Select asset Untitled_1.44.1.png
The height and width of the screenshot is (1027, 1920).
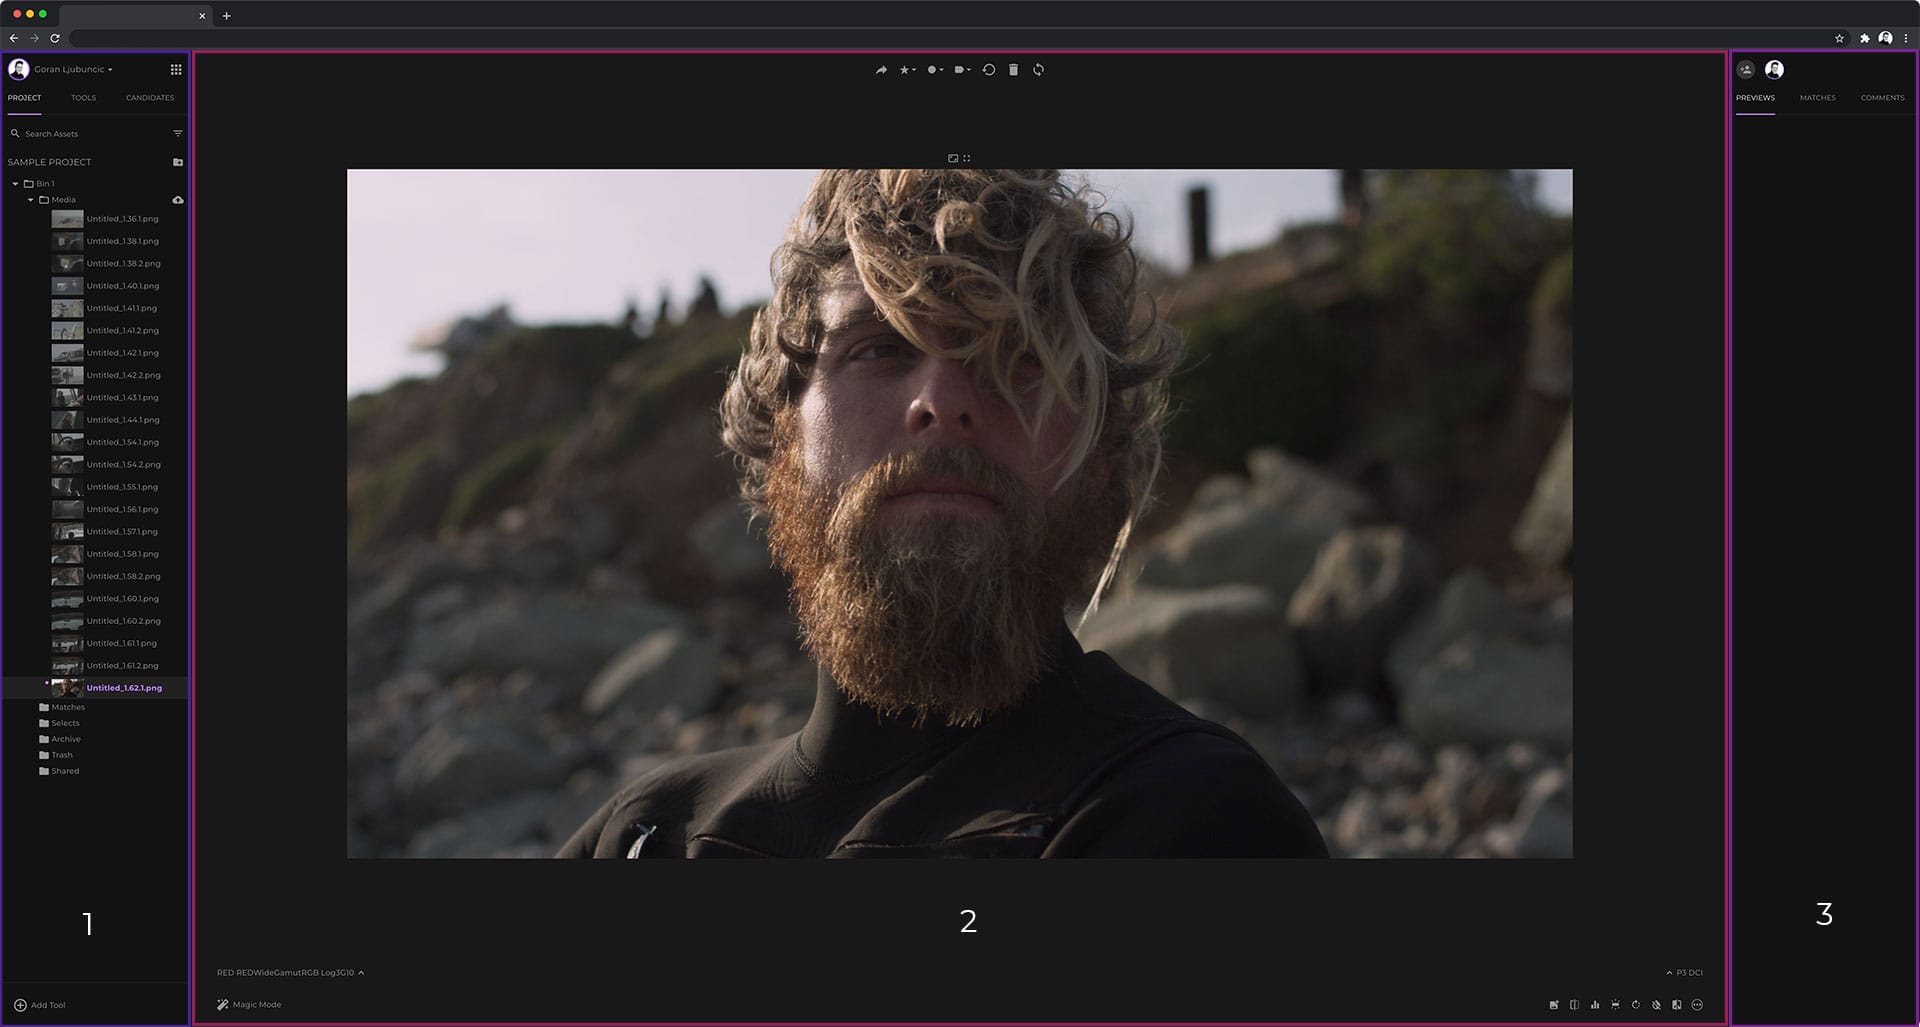[105, 420]
